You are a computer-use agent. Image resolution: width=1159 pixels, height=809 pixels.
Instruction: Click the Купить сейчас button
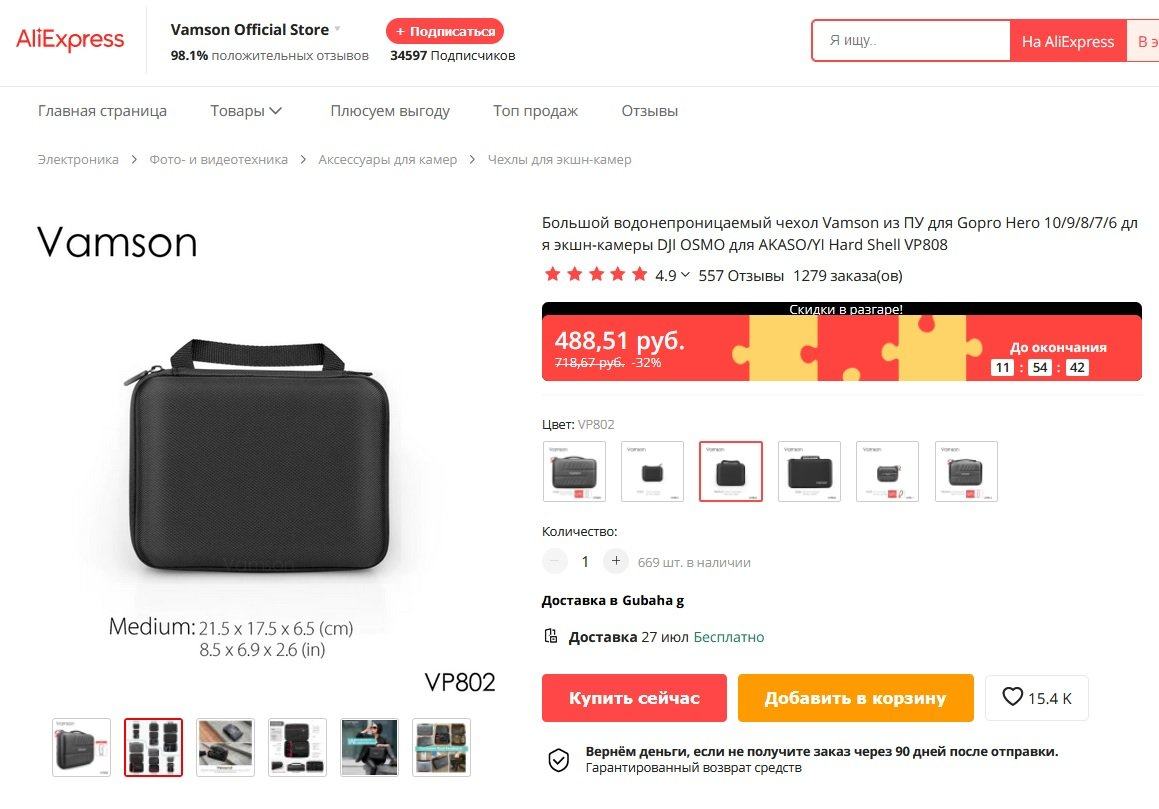[634, 697]
